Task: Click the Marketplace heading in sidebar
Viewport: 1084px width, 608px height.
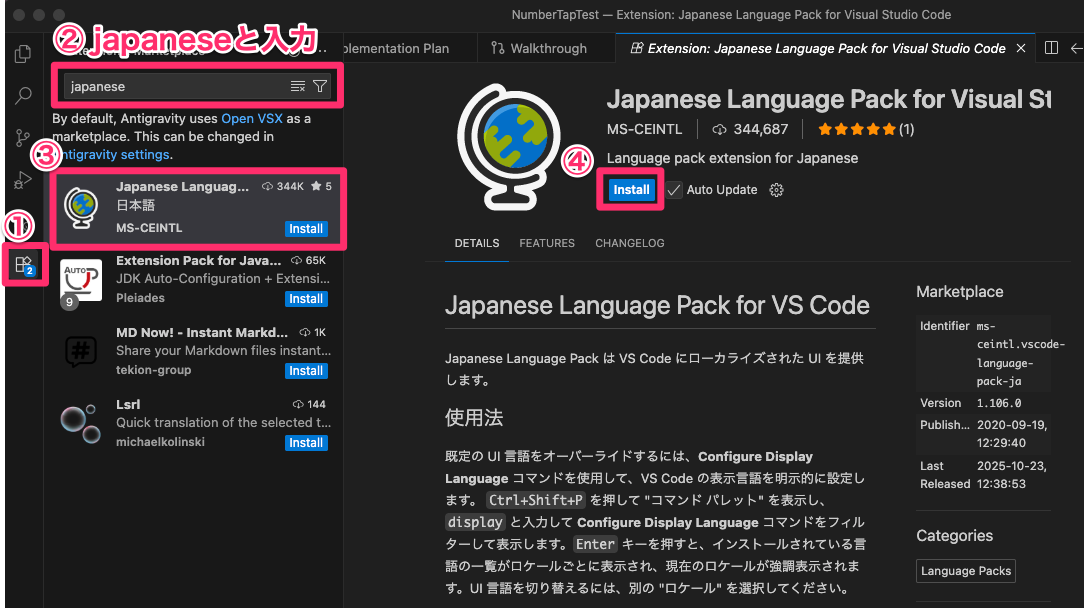Action: [x=960, y=292]
